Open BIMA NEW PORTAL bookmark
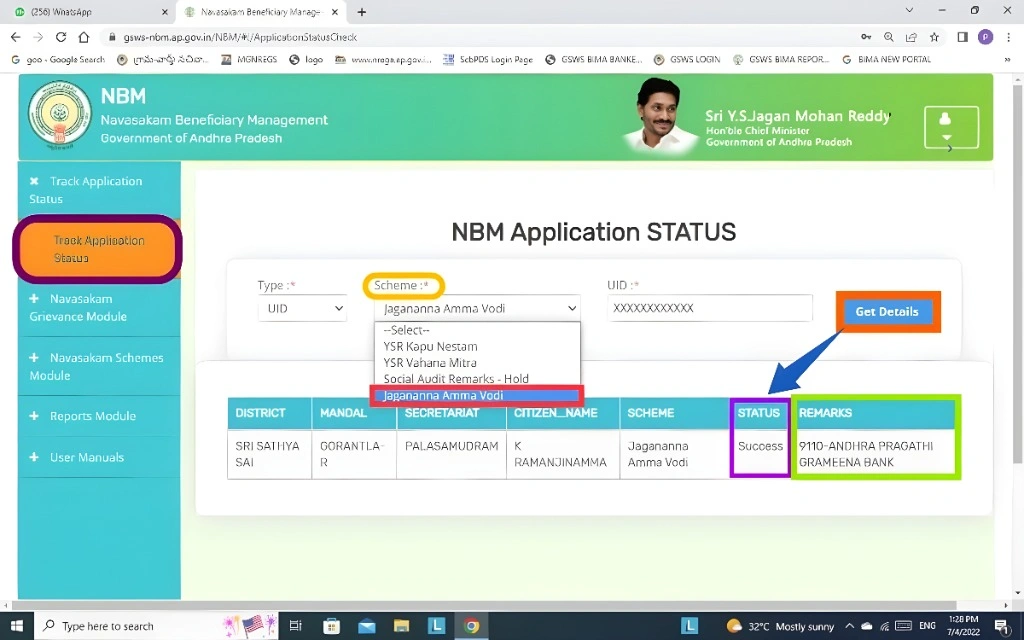Image resolution: width=1024 pixels, height=640 pixels. coord(886,59)
